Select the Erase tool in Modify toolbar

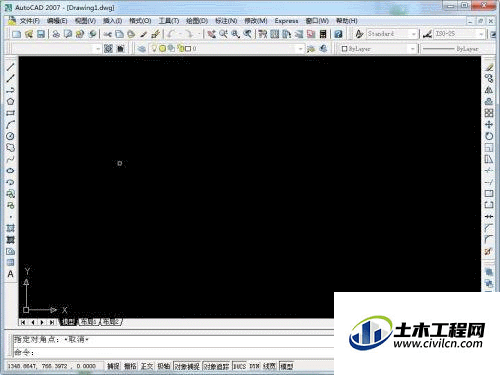coord(489,67)
